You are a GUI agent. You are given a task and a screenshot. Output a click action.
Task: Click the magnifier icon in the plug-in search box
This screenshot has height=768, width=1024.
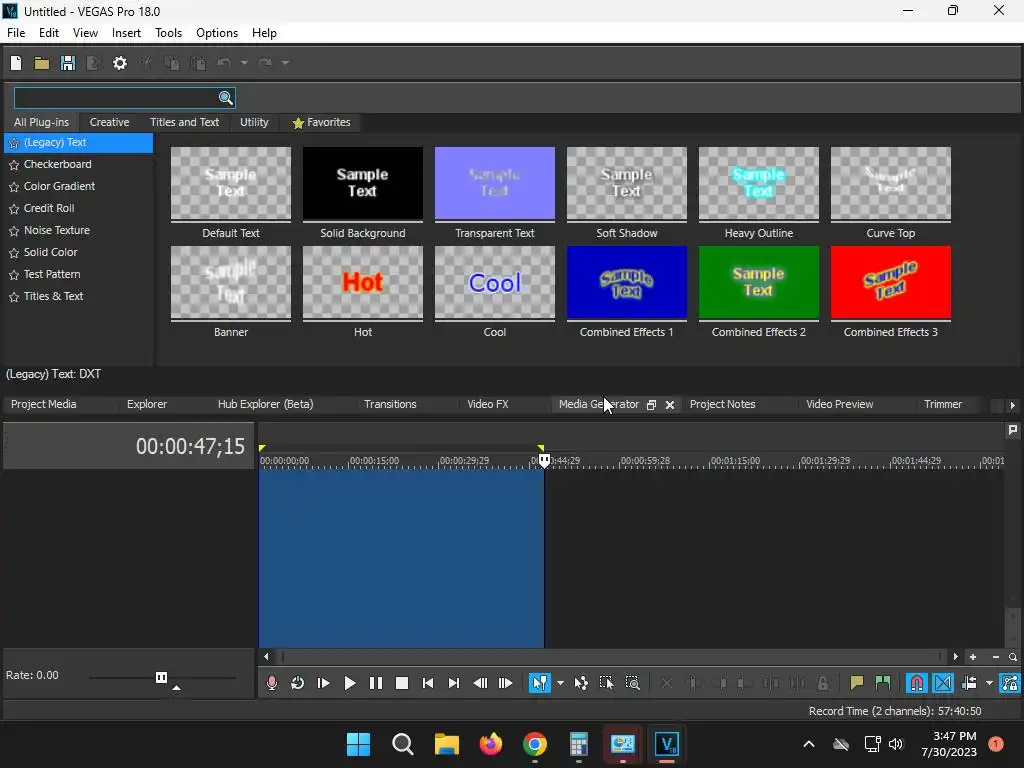click(225, 98)
